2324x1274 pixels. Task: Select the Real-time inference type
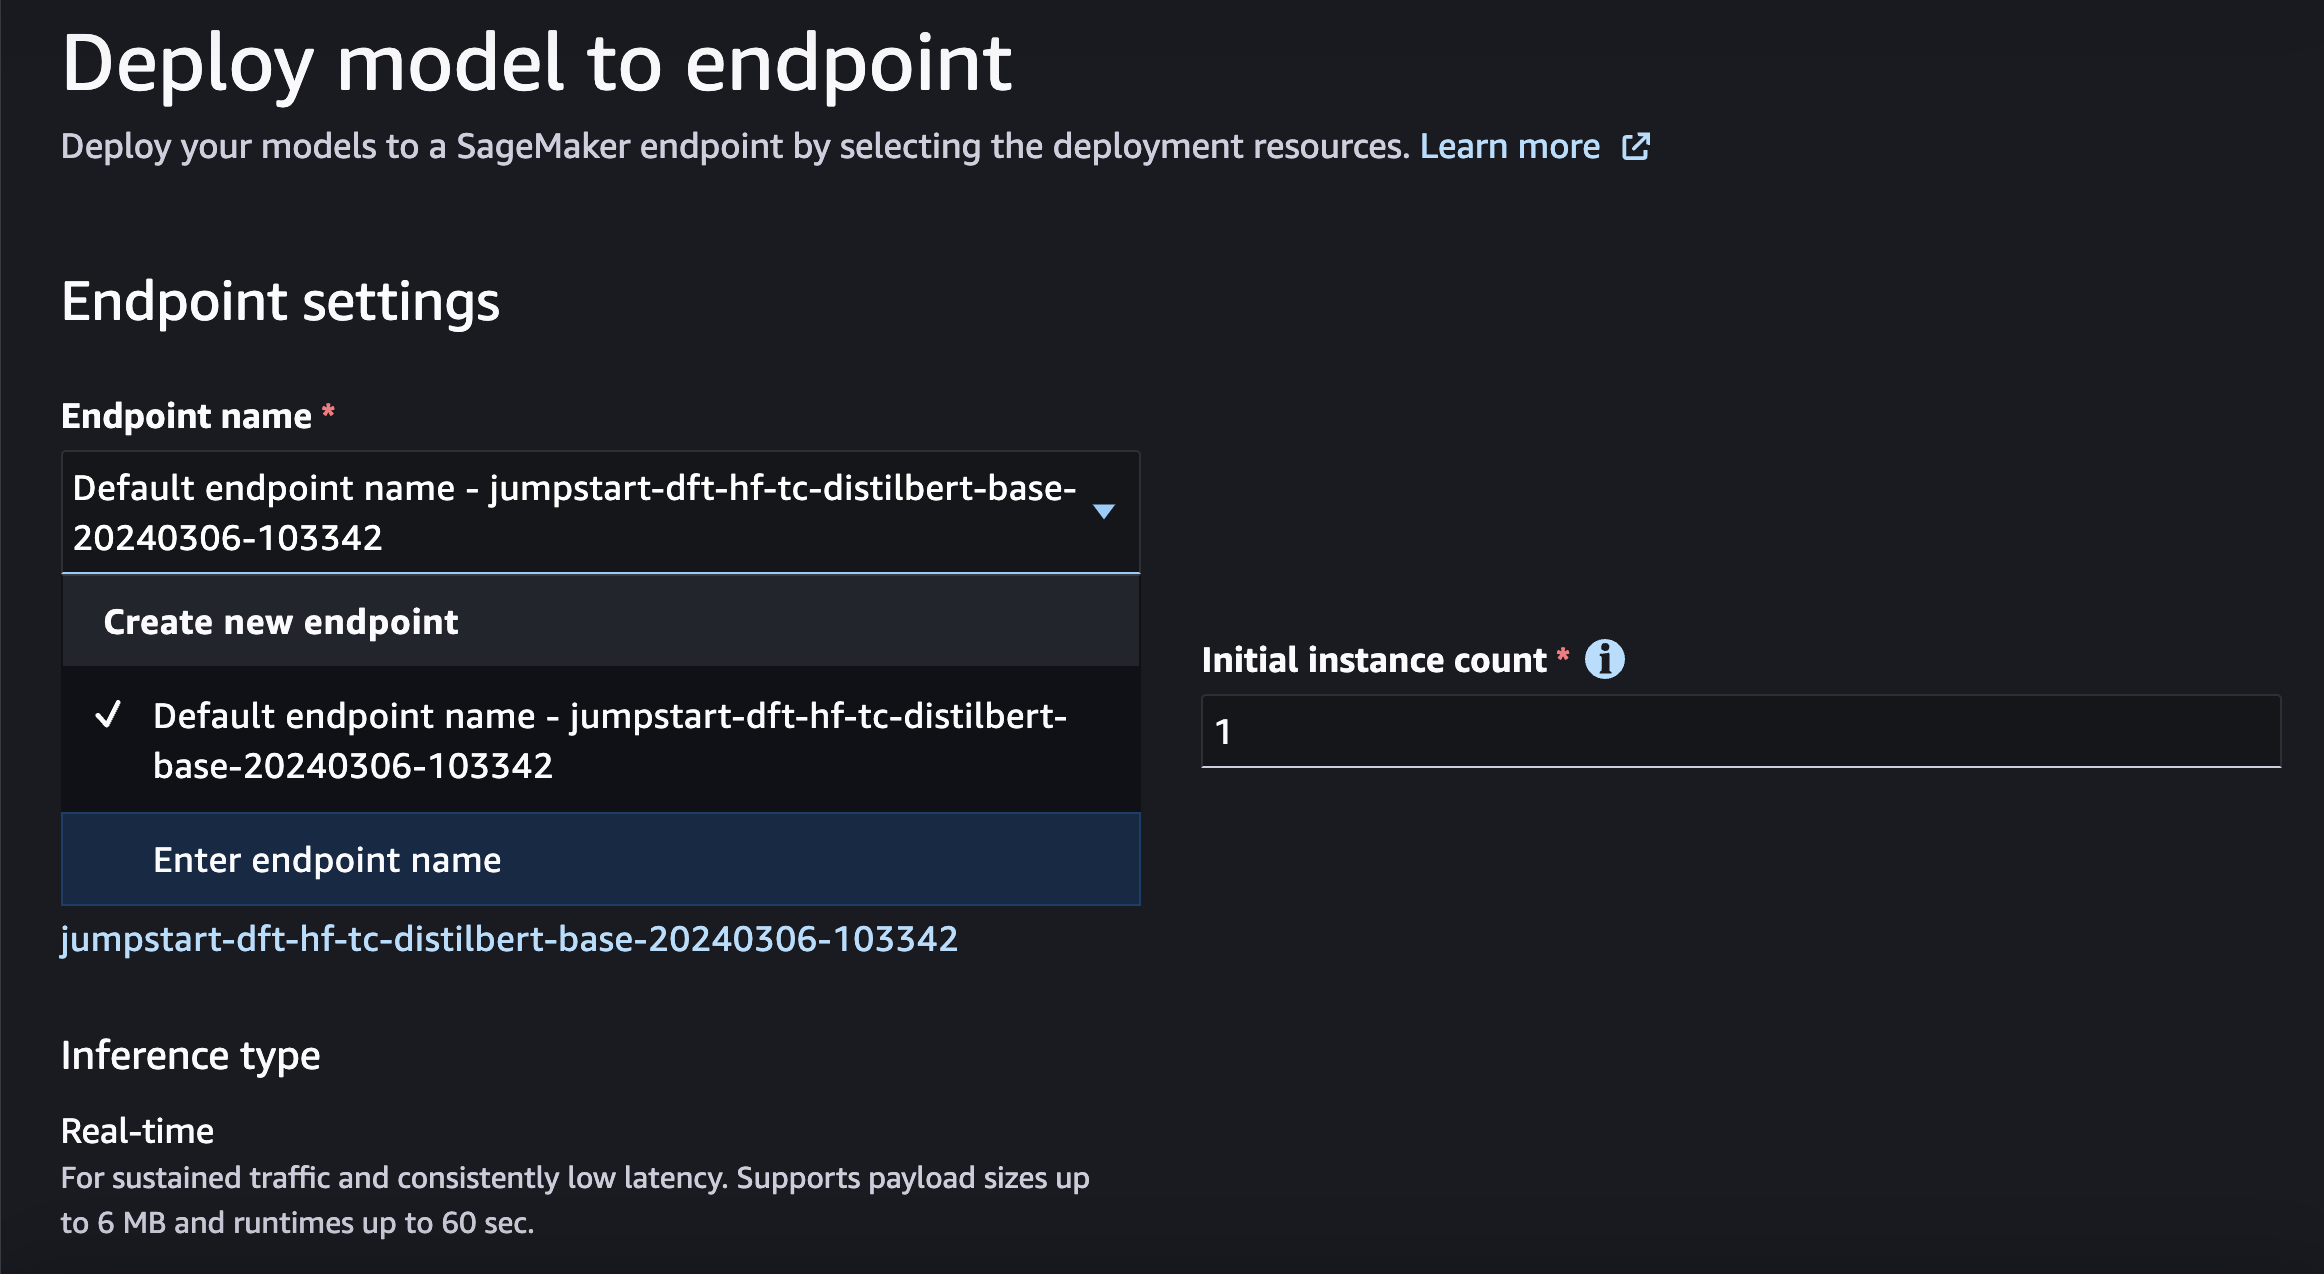[137, 1130]
